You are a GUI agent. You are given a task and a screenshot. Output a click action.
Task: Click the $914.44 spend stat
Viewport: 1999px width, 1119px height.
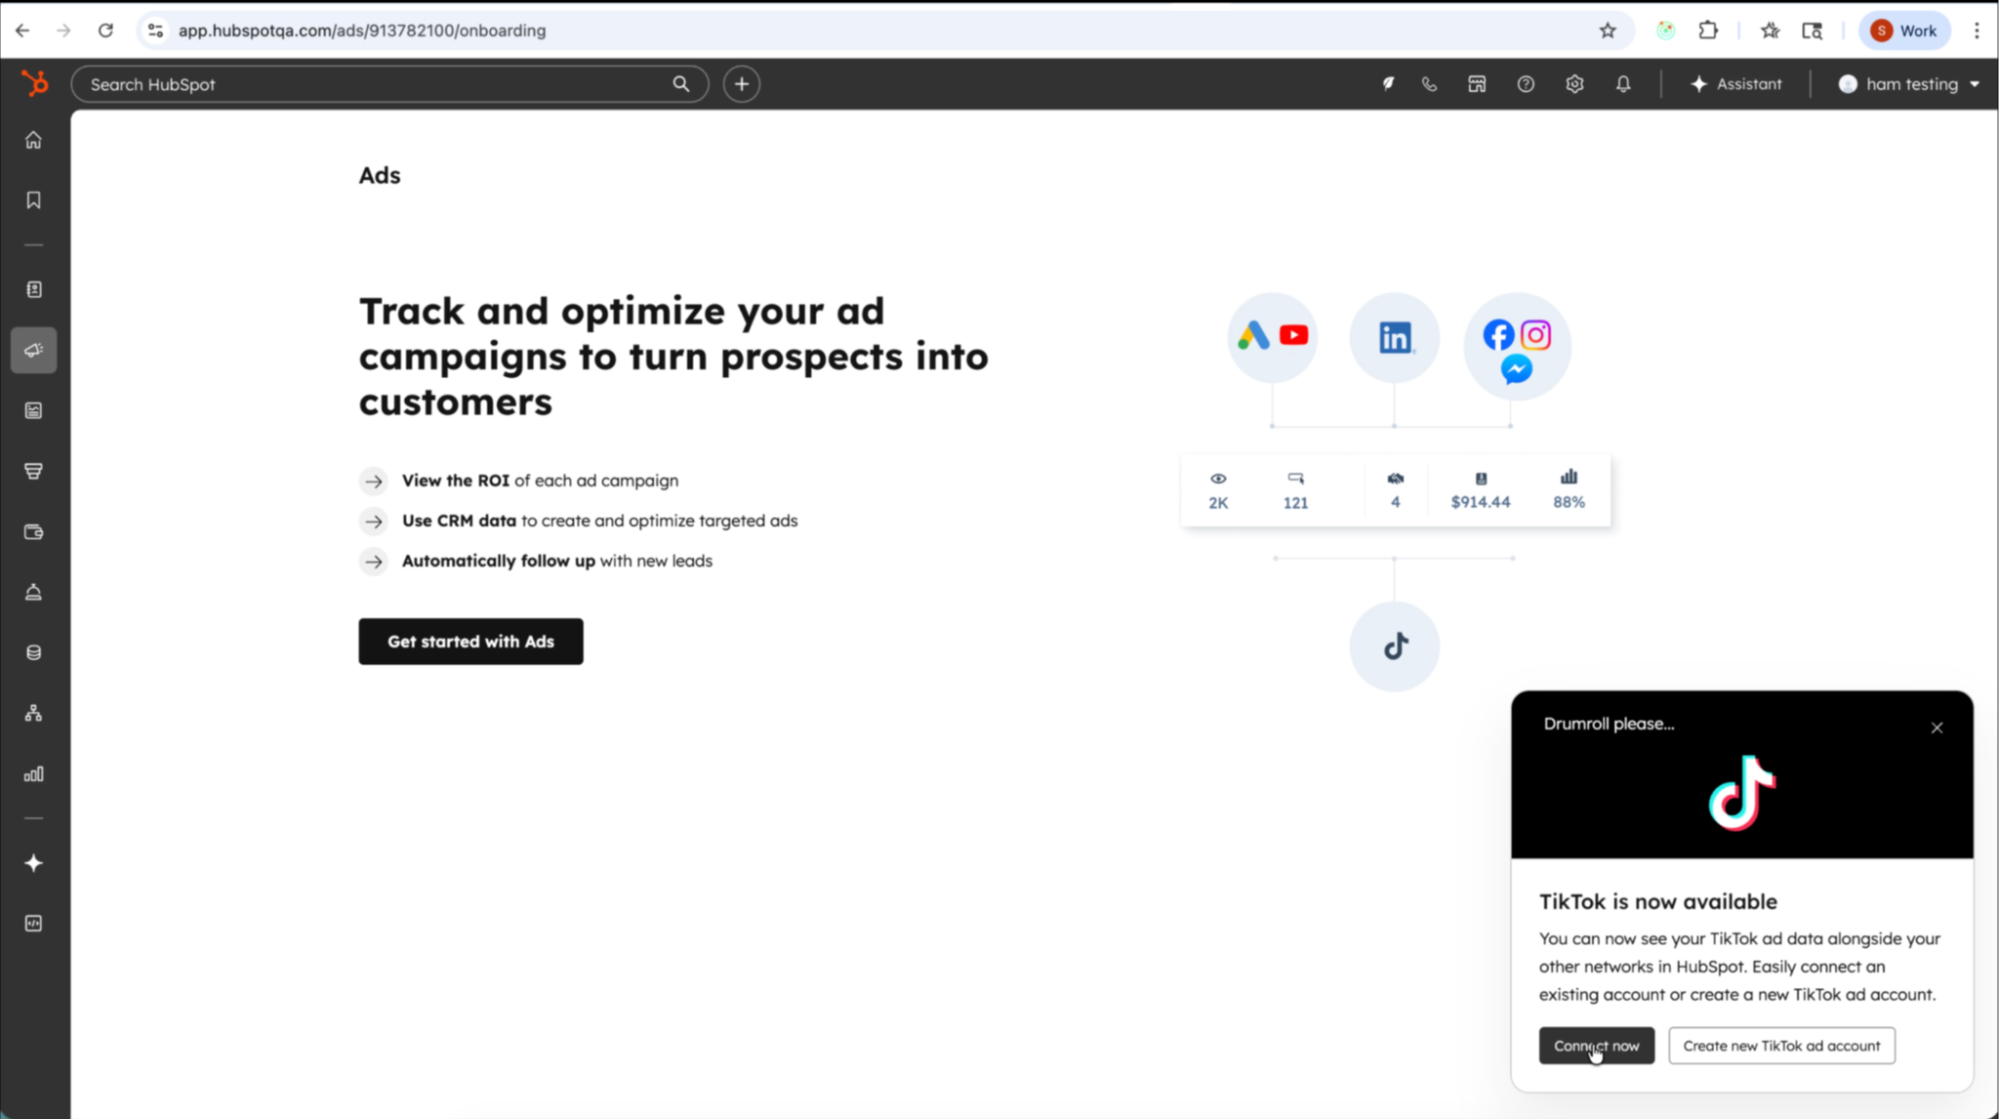point(1480,490)
